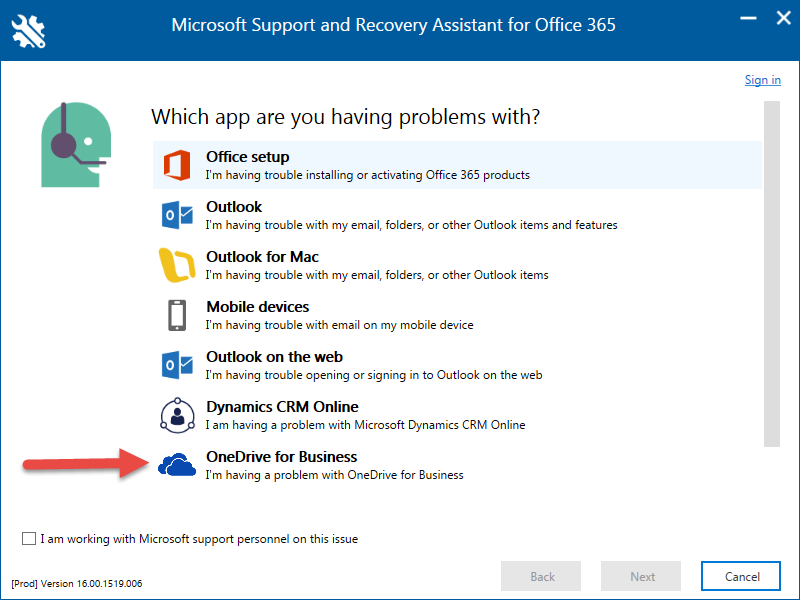The height and width of the screenshot is (600, 800).
Task: Open the Sign in link
Action: coord(762,80)
